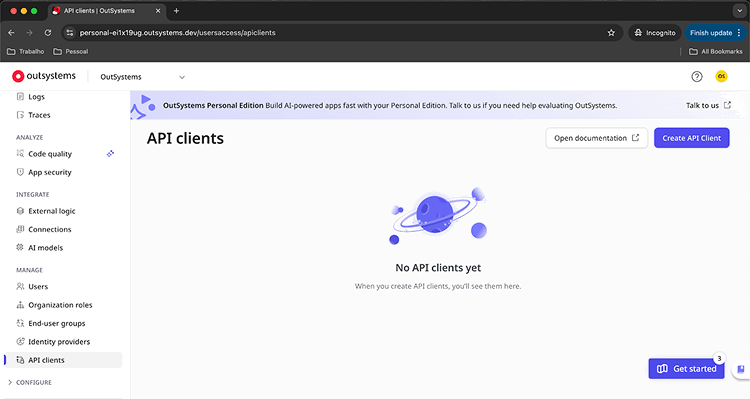Click the Traces icon
Screen dimensions: 750x399
pos(20,115)
